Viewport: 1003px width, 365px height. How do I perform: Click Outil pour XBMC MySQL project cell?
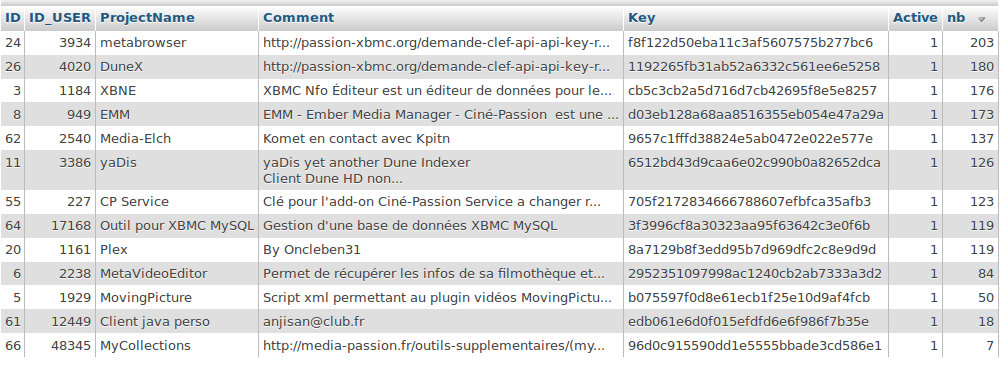click(177, 226)
